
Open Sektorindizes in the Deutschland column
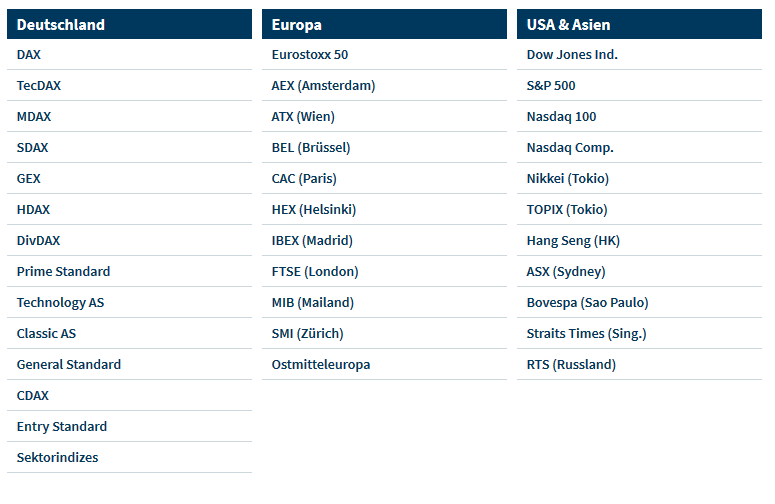pos(57,458)
